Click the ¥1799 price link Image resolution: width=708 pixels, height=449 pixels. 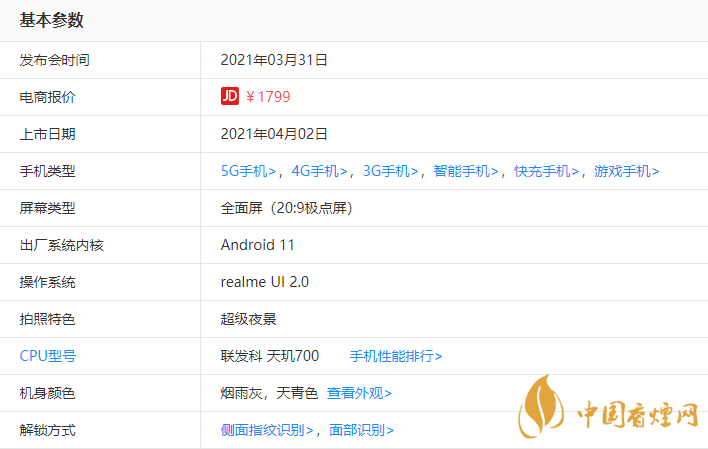[268, 97]
